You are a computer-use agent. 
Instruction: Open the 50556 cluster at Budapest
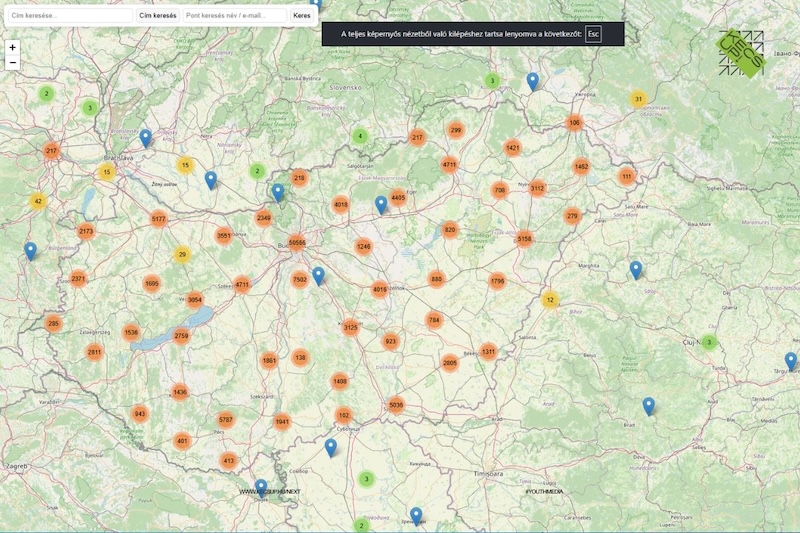click(297, 242)
